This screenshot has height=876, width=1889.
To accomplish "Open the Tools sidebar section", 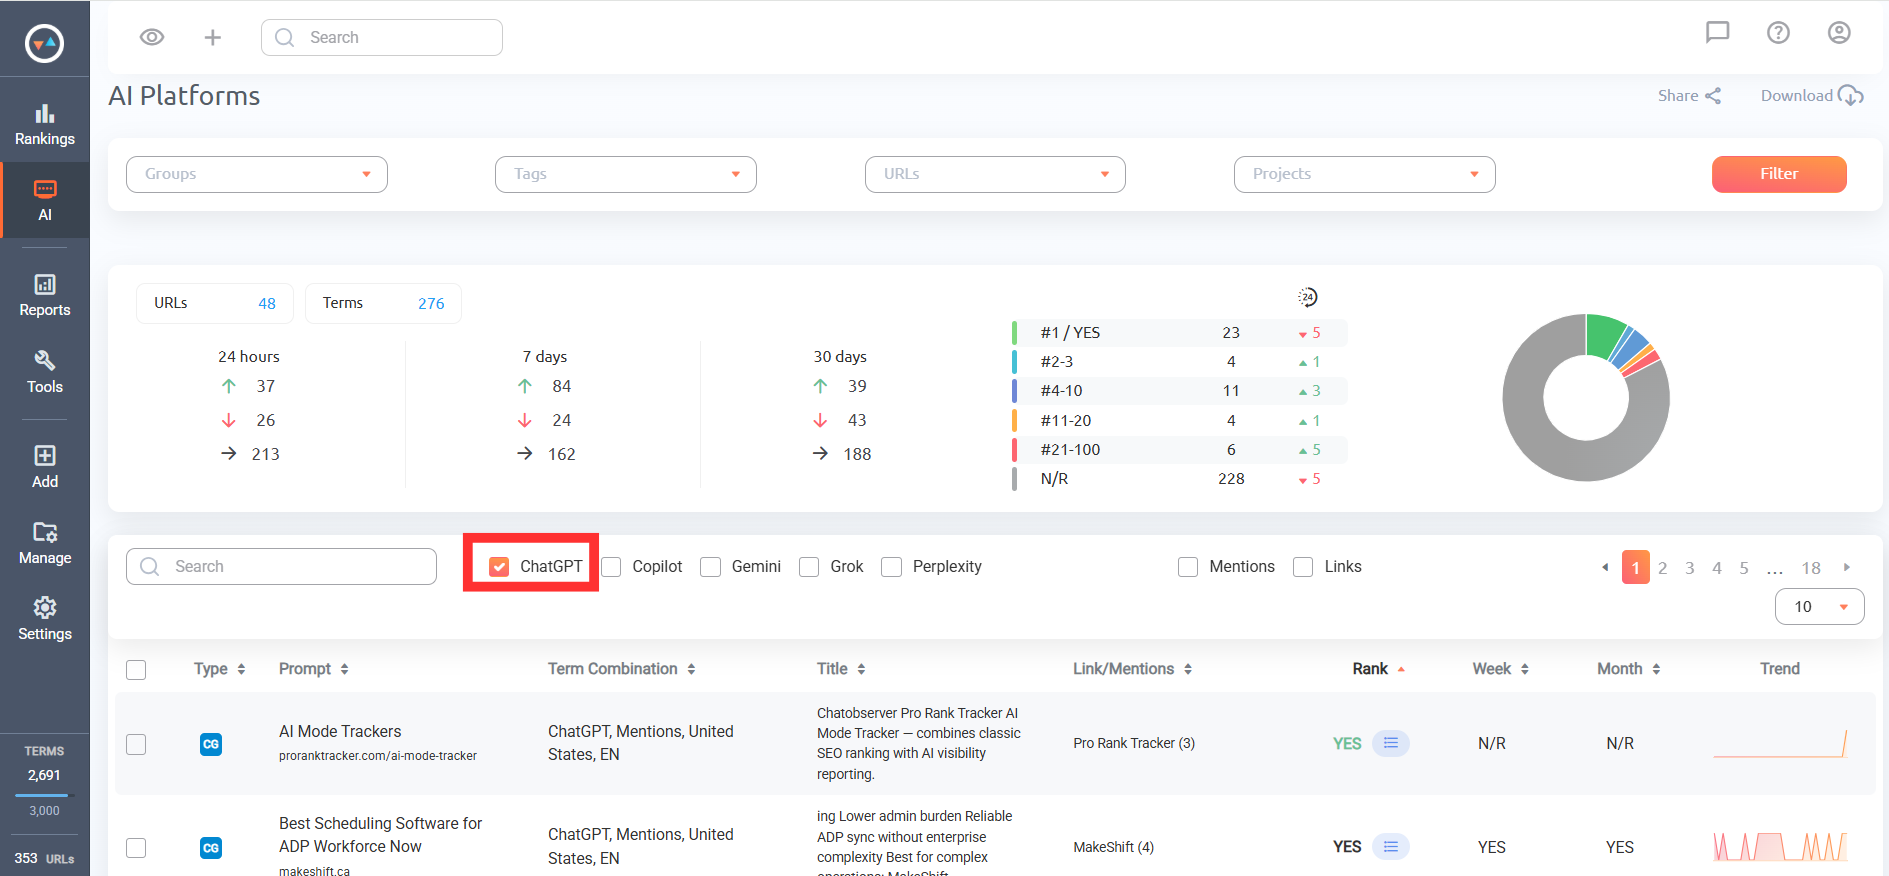I will [45, 372].
